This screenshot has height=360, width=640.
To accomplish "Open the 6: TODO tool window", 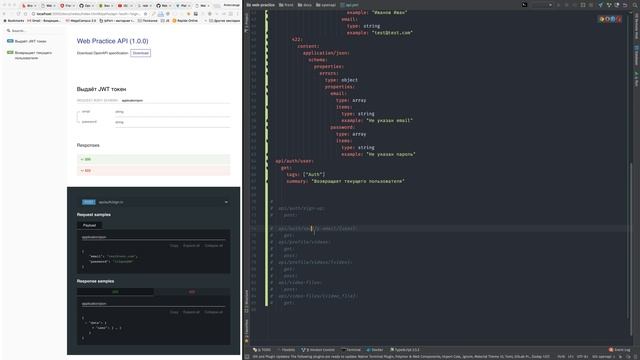I will 262,350.
